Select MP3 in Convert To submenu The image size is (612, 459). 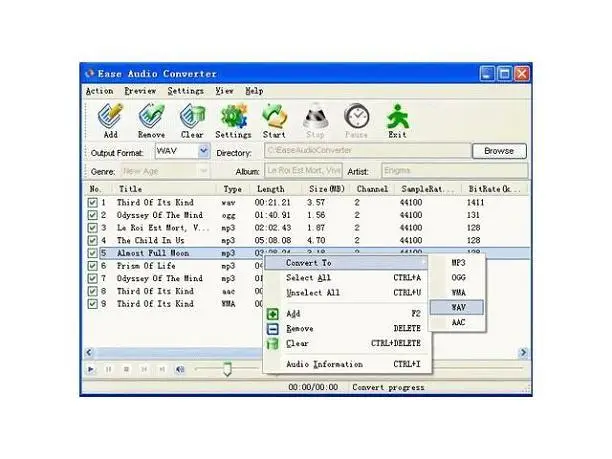pos(457,263)
